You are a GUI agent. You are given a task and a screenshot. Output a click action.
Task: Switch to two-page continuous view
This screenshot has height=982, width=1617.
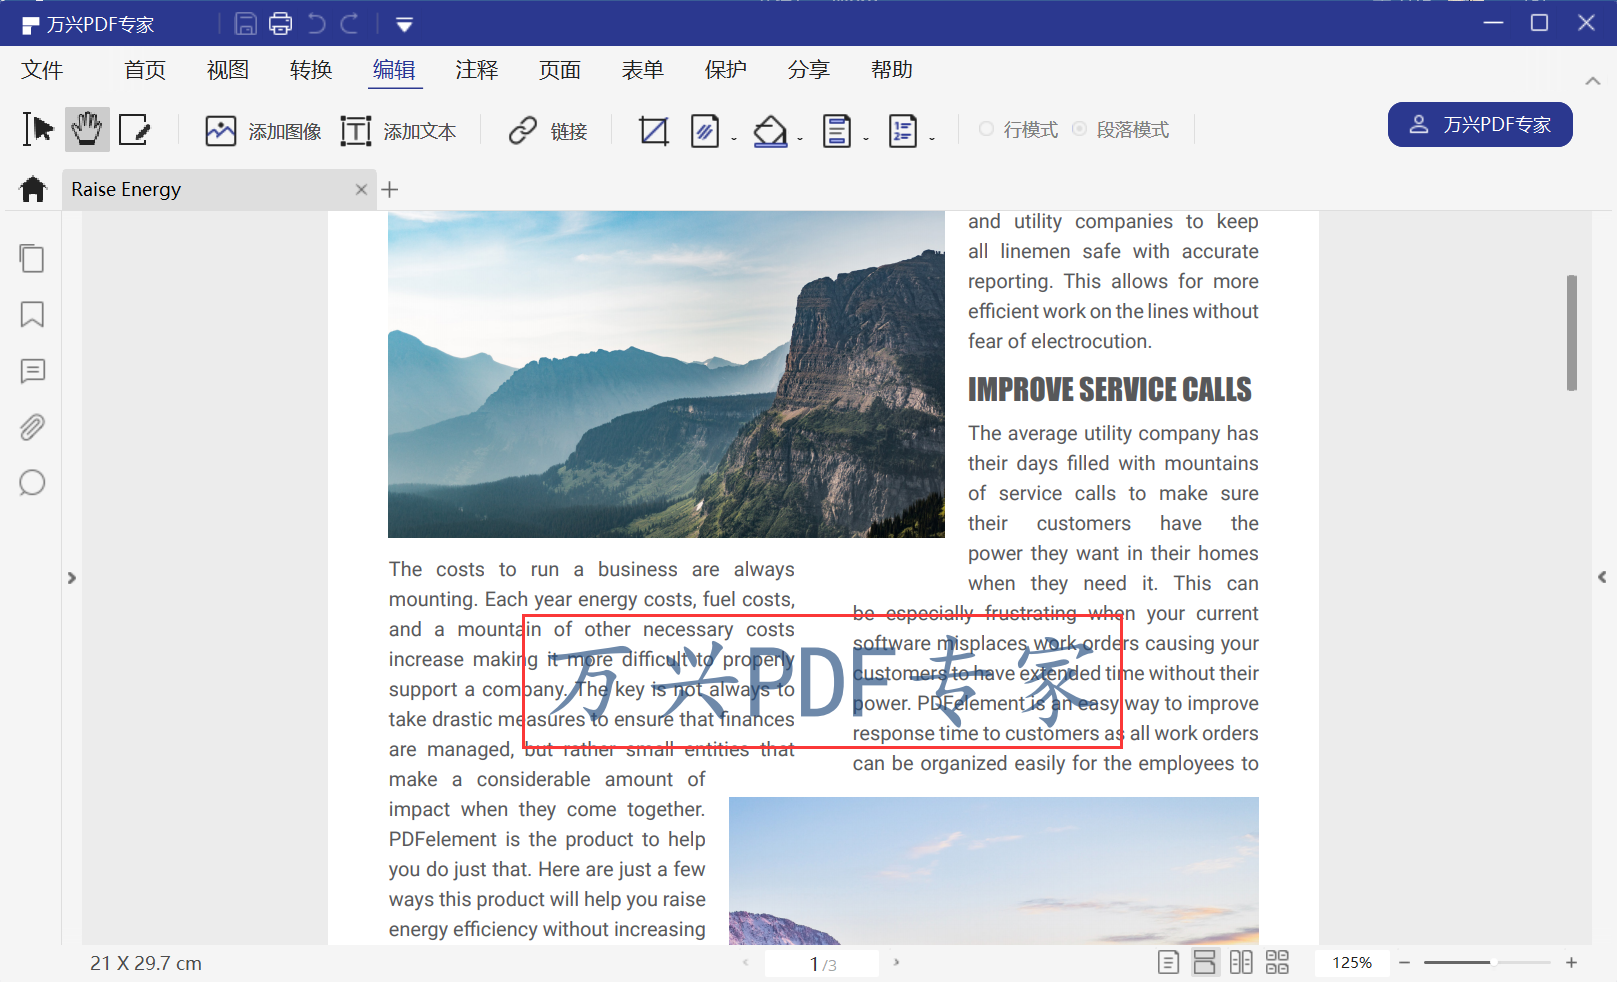click(1277, 963)
